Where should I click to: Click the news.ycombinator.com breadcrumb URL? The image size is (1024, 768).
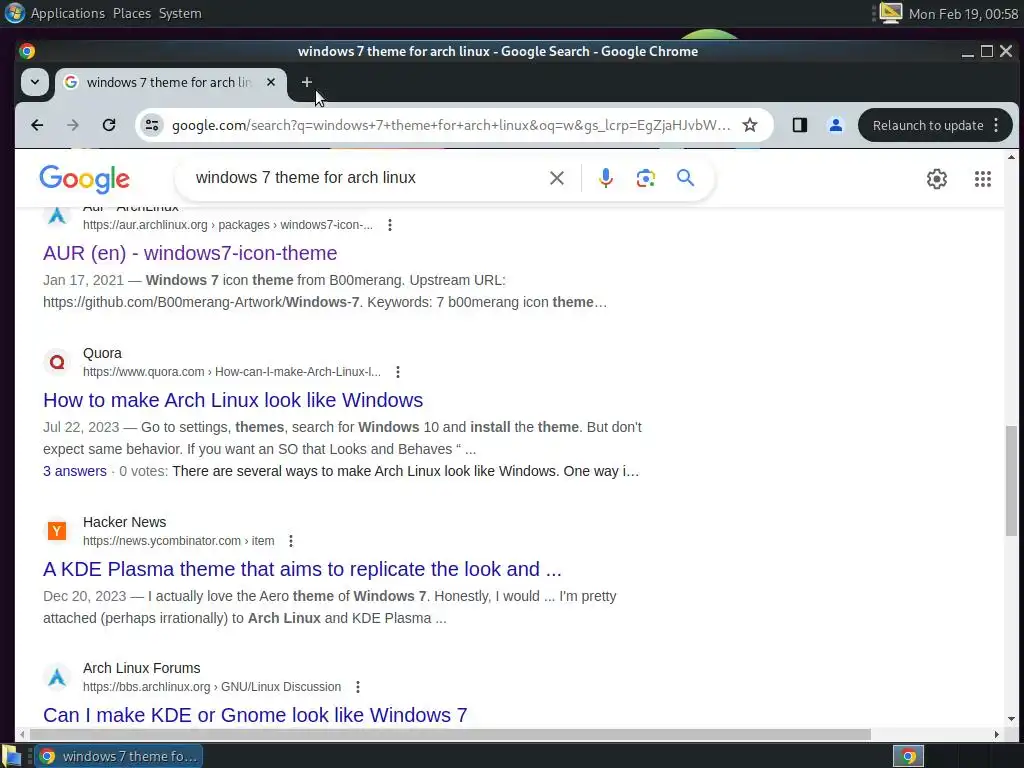[x=178, y=541]
